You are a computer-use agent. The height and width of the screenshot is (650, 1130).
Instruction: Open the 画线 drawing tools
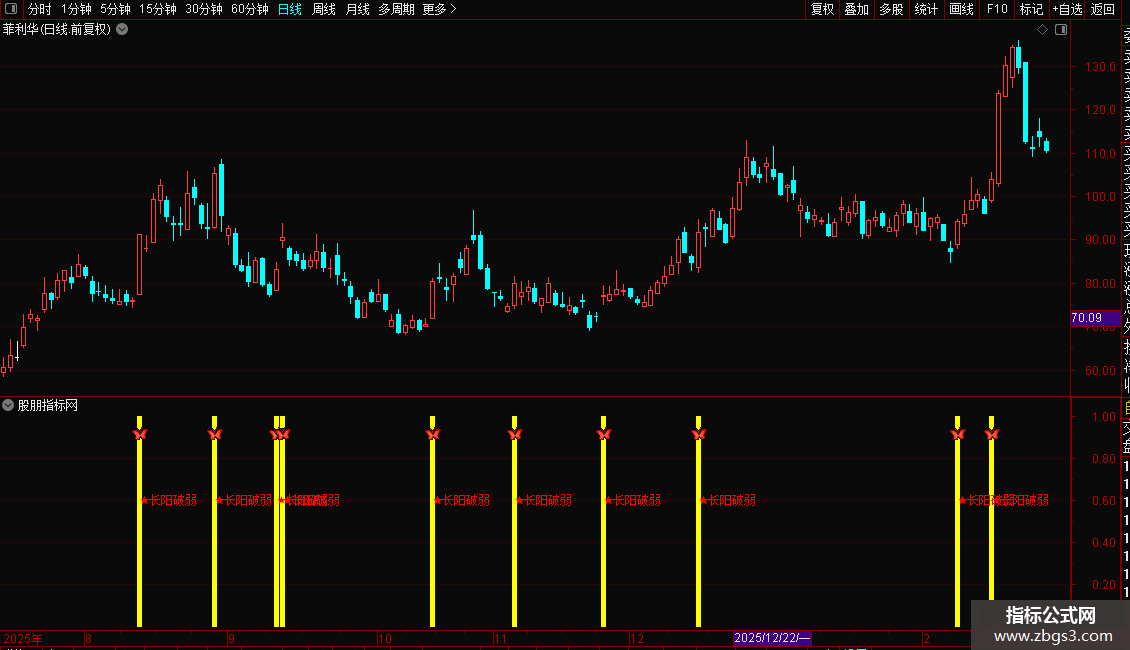click(961, 9)
